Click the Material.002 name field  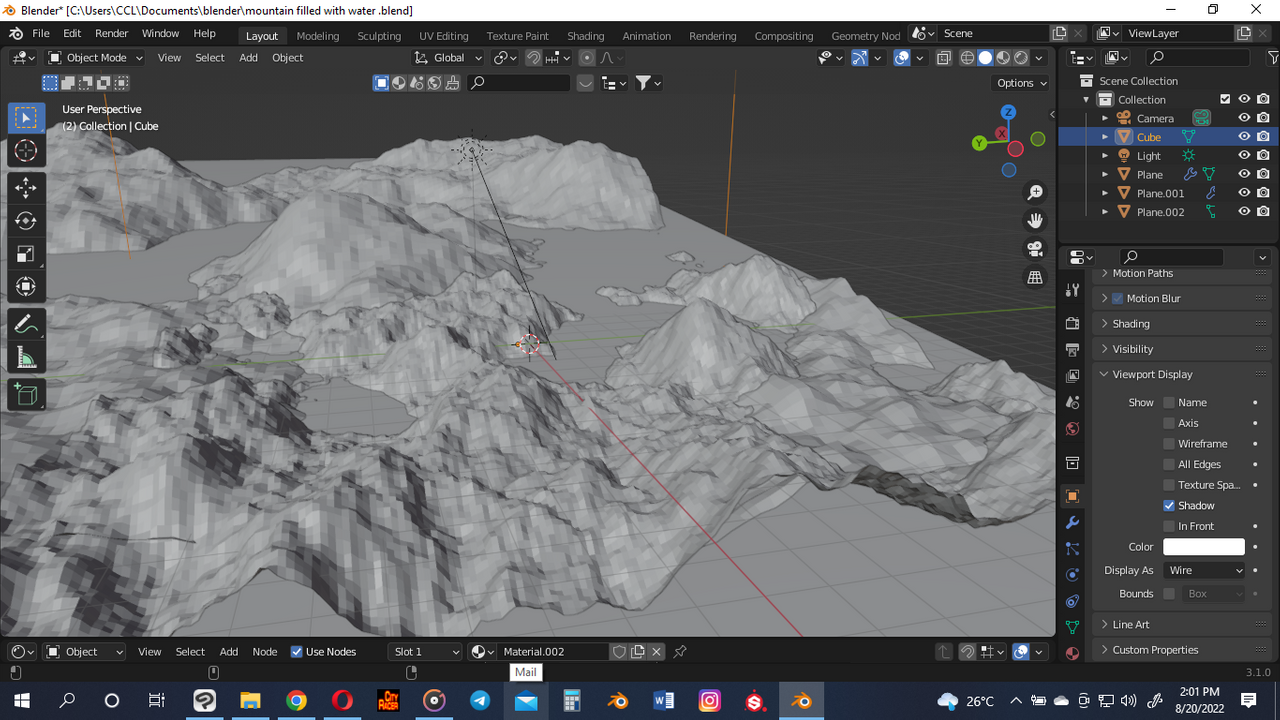[x=552, y=652]
